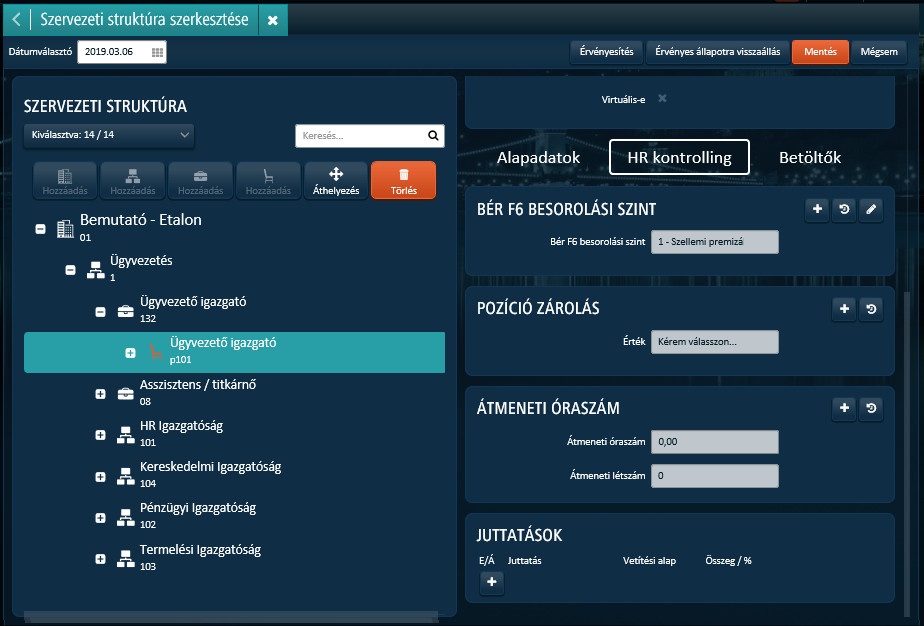The image size is (924, 626).
Task: Select the HR Igazgatóság label
Action: (x=182, y=426)
